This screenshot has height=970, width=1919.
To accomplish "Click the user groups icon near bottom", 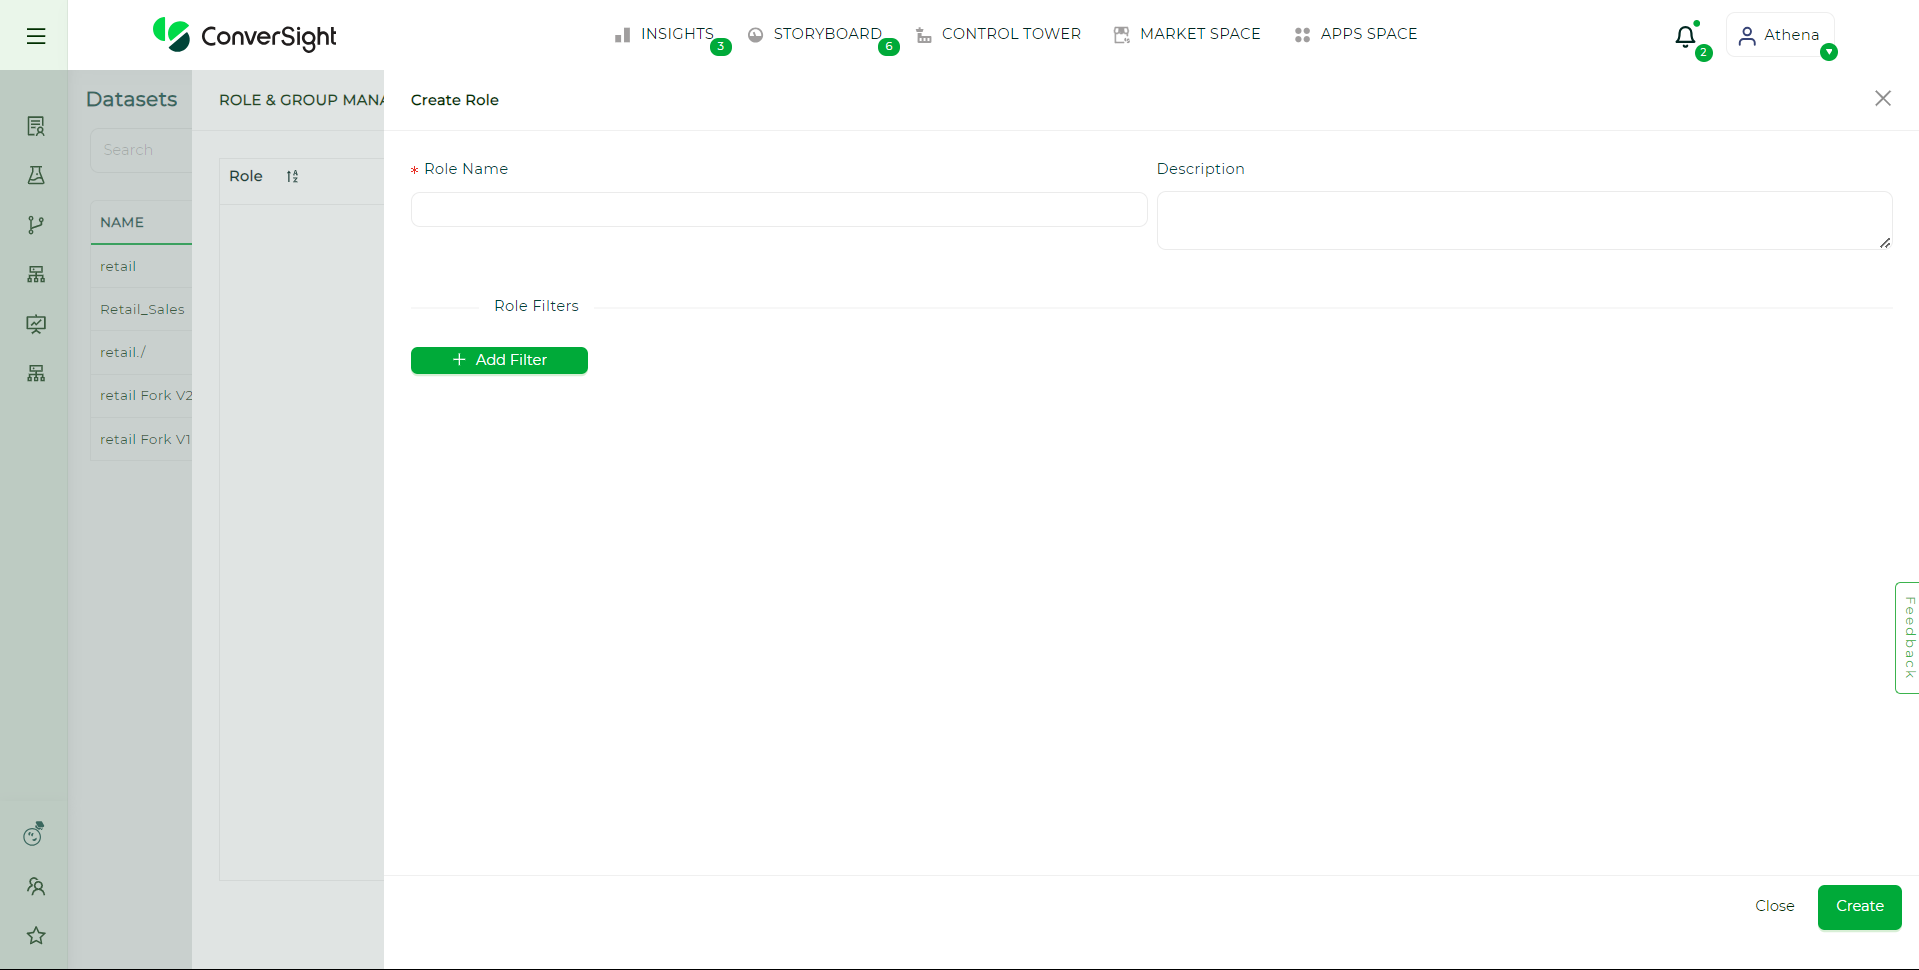I will coord(35,886).
